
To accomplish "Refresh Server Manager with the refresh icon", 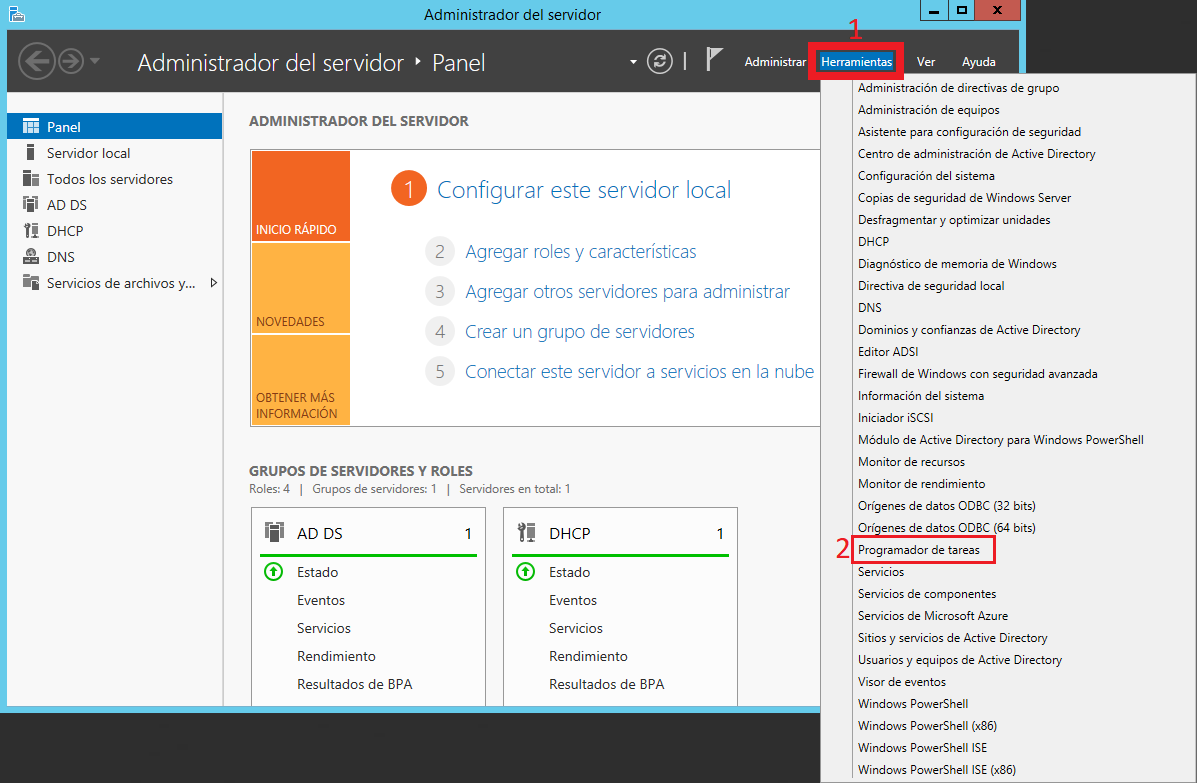I will tap(659, 61).
